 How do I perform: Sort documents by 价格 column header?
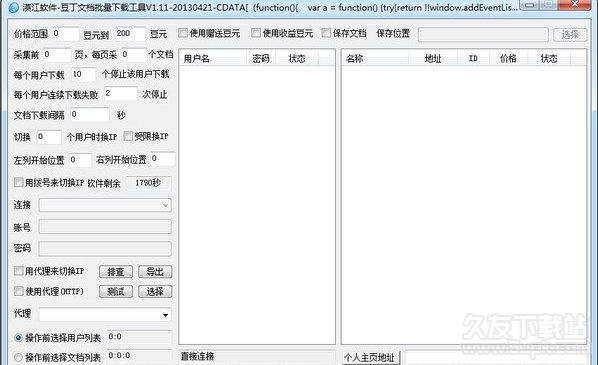click(x=508, y=58)
